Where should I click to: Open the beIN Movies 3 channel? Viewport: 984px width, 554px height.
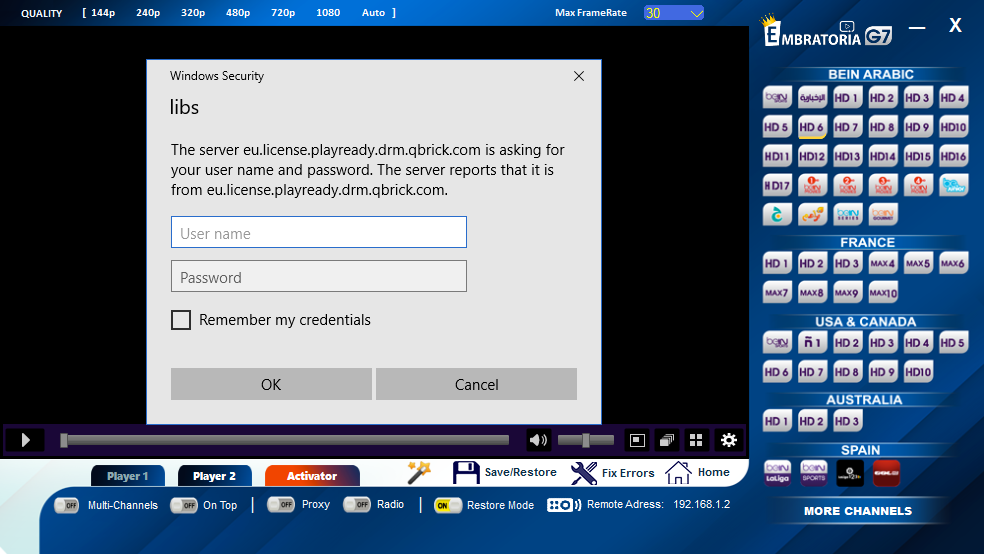tap(883, 186)
